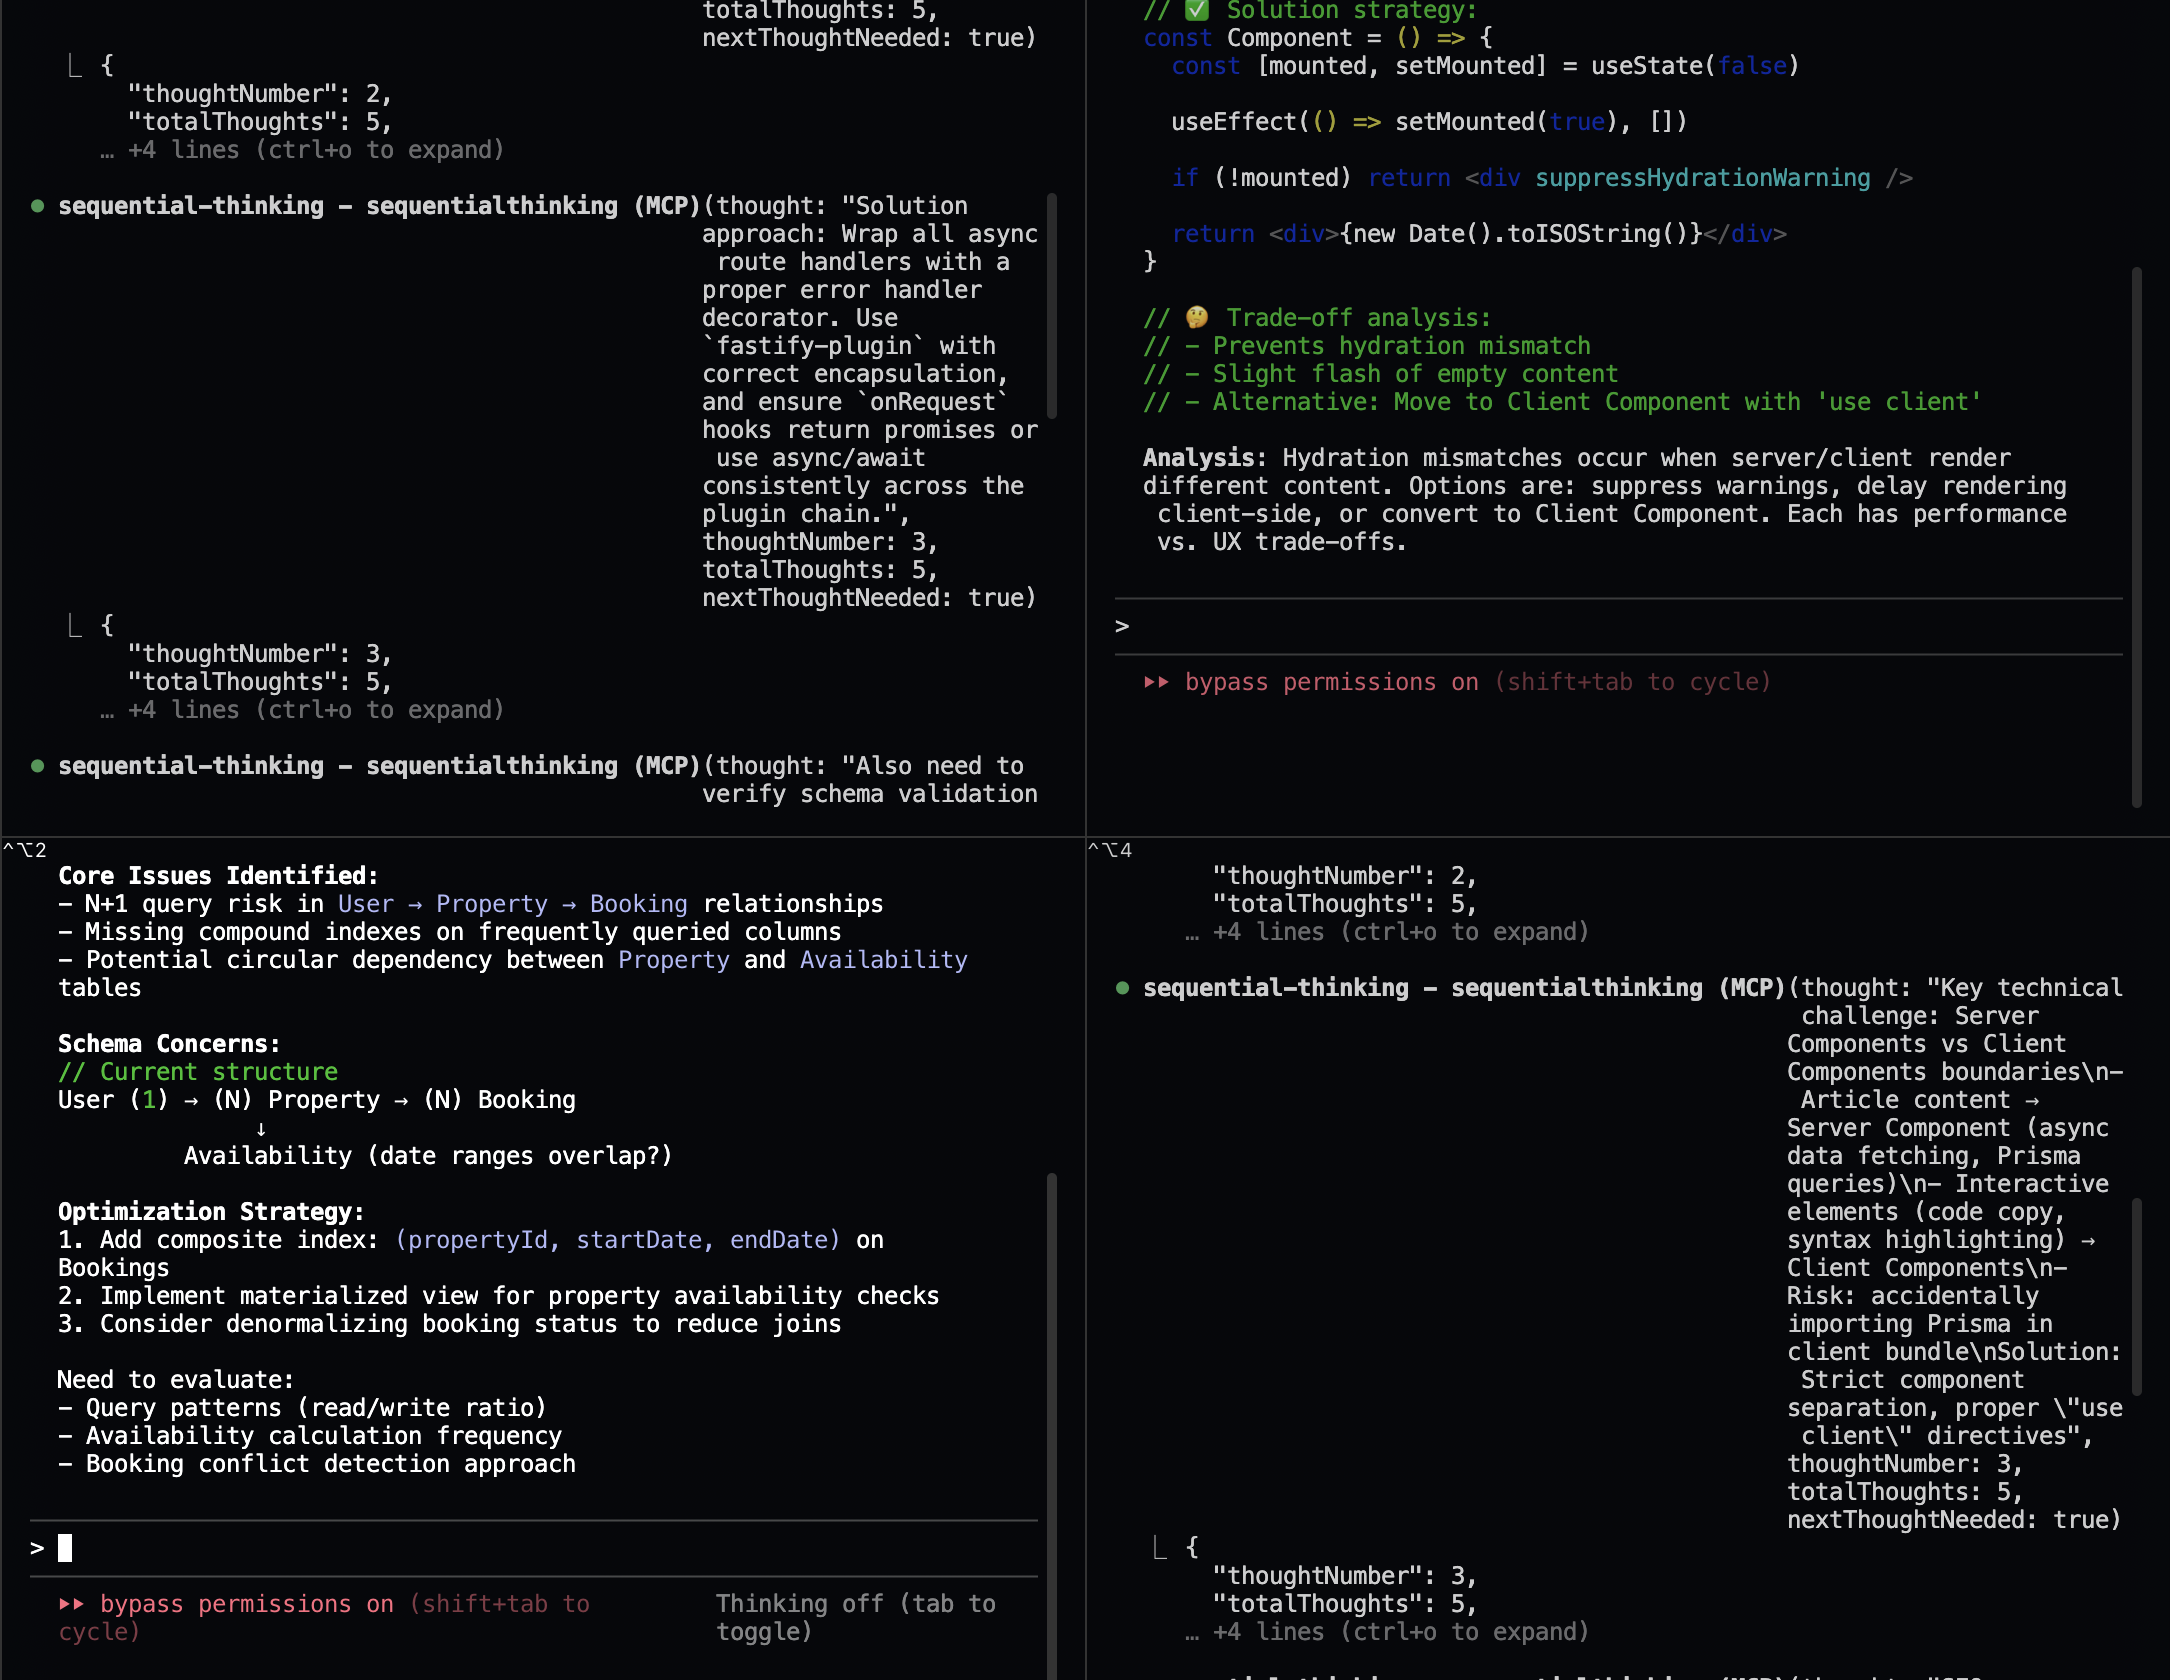Click the empty prompt input in top-right pane
Image resolution: width=2170 pixels, height=1680 pixels.
click(x=1600, y=626)
